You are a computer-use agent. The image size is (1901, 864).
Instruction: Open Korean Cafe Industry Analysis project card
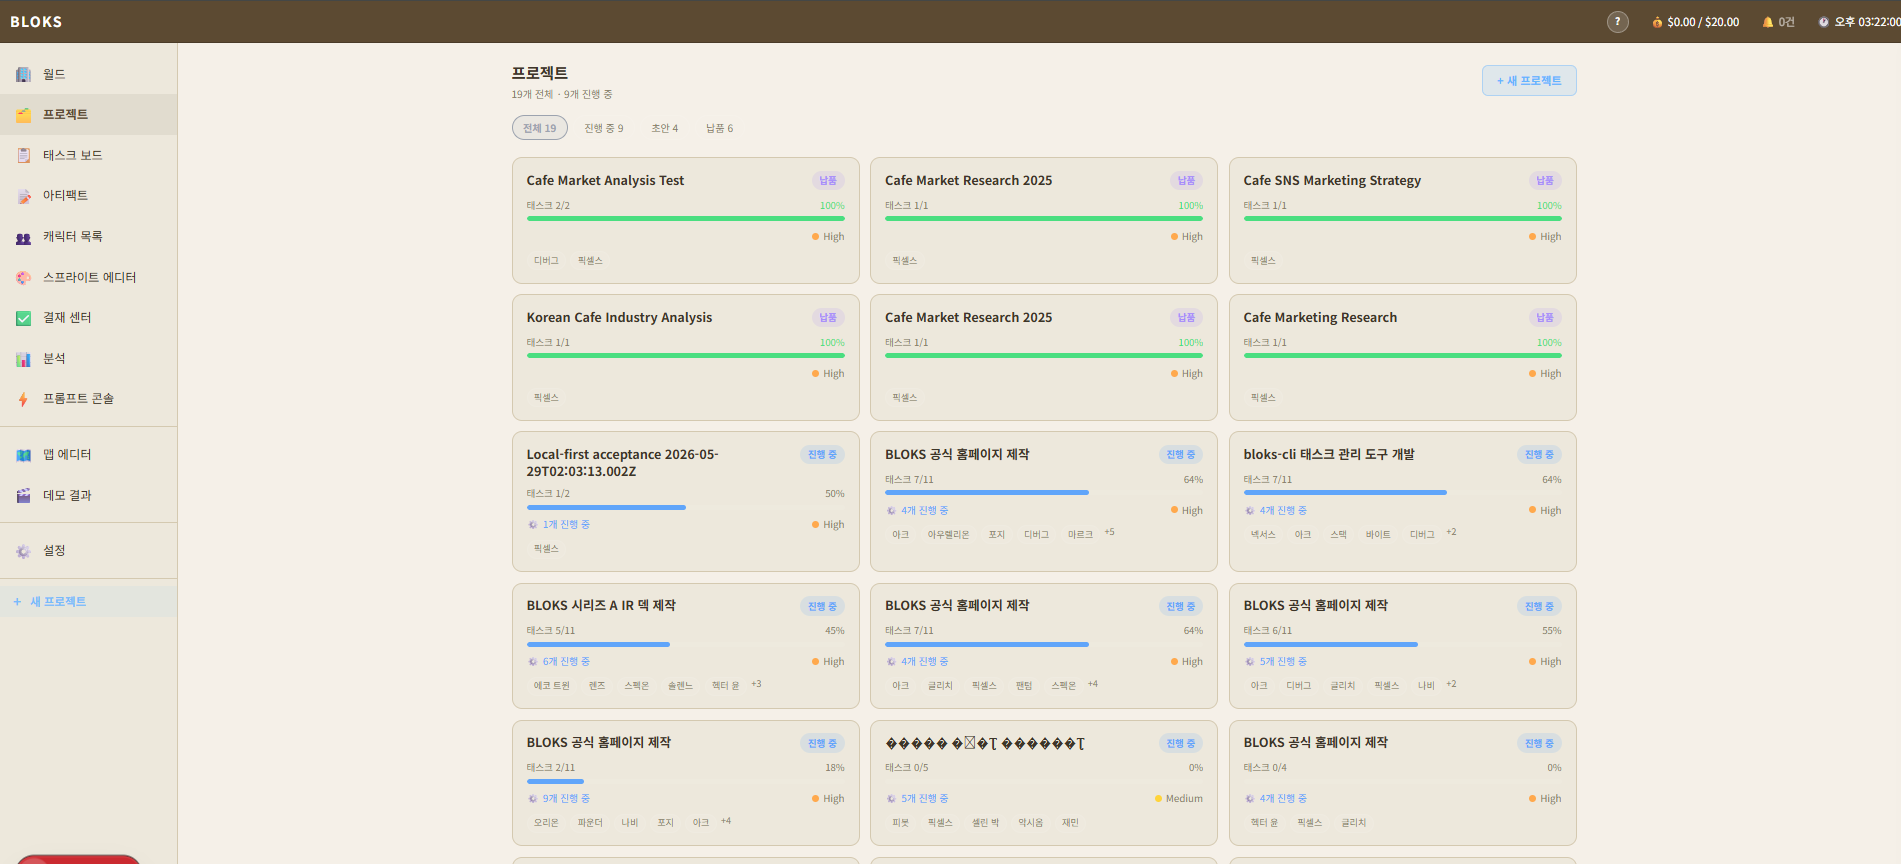pos(686,357)
